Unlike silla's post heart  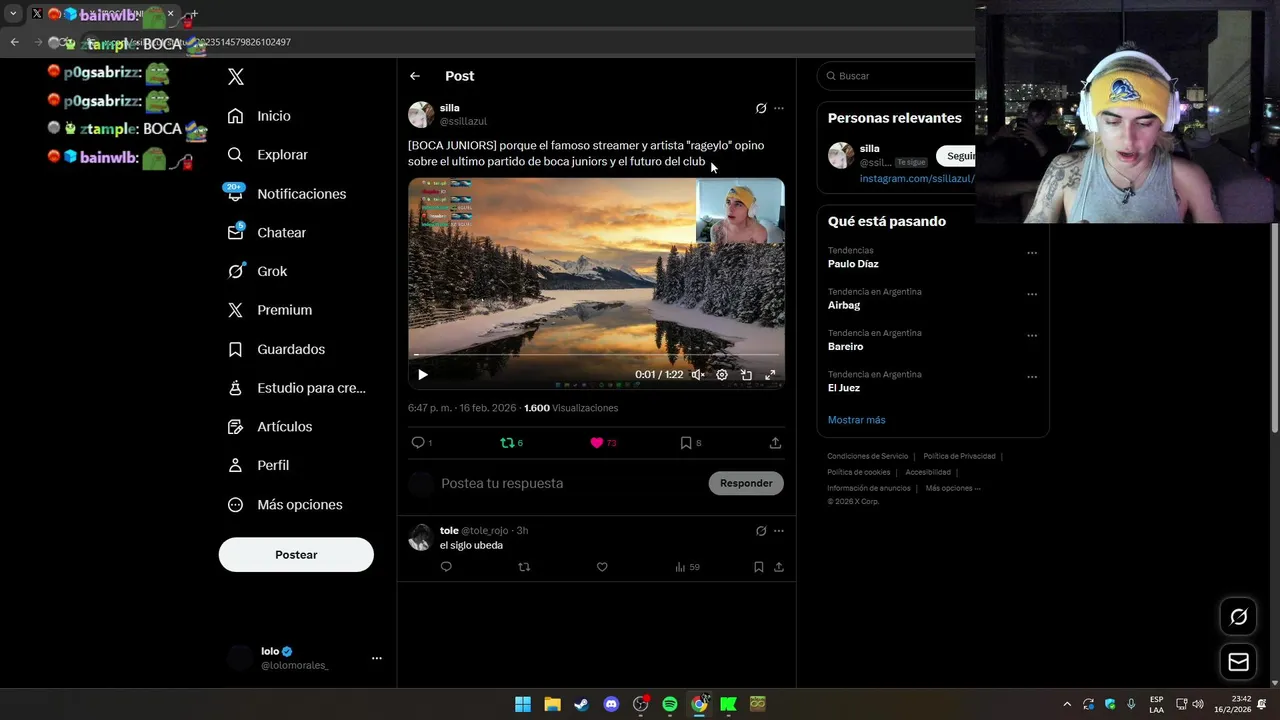597,443
